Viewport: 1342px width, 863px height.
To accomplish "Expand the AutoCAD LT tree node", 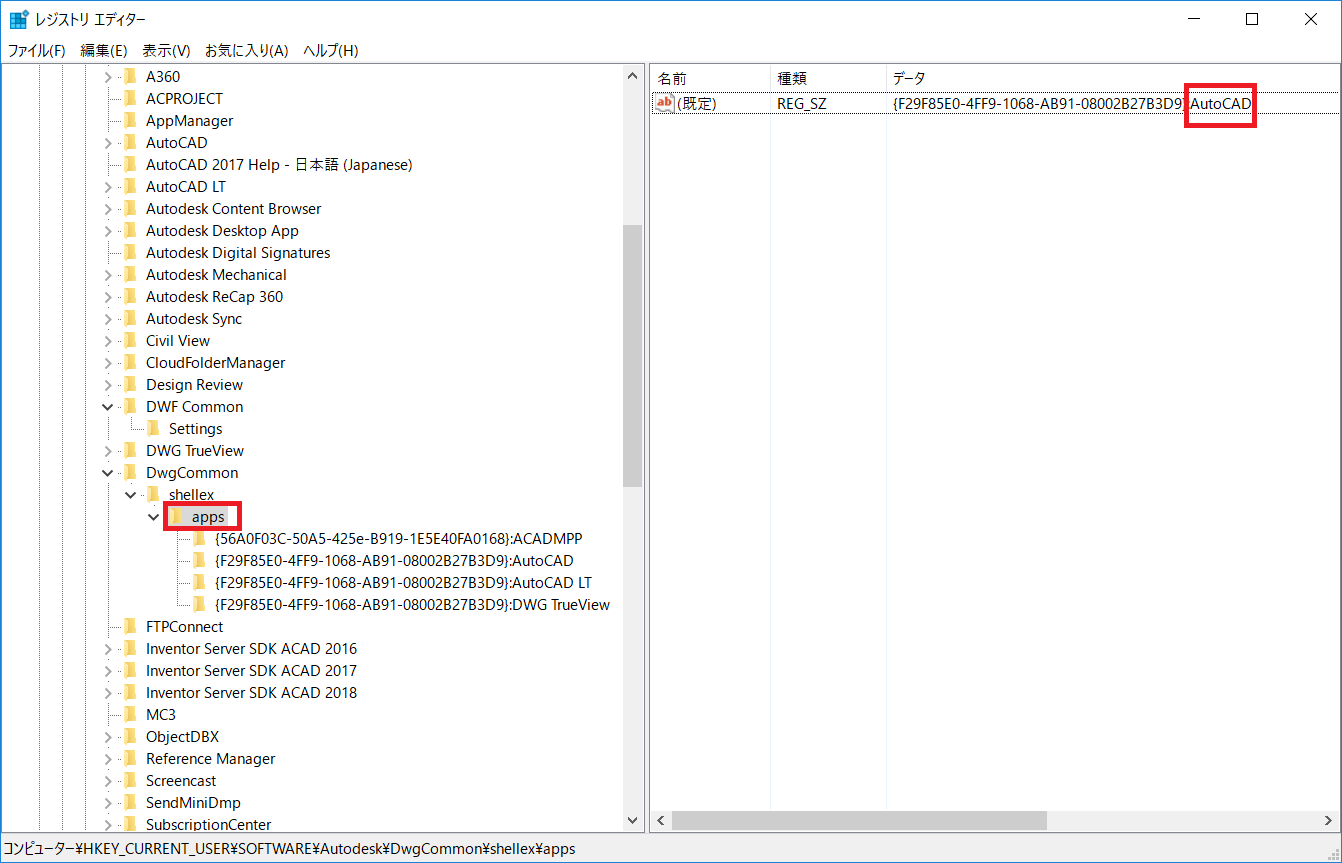I will (x=108, y=186).
